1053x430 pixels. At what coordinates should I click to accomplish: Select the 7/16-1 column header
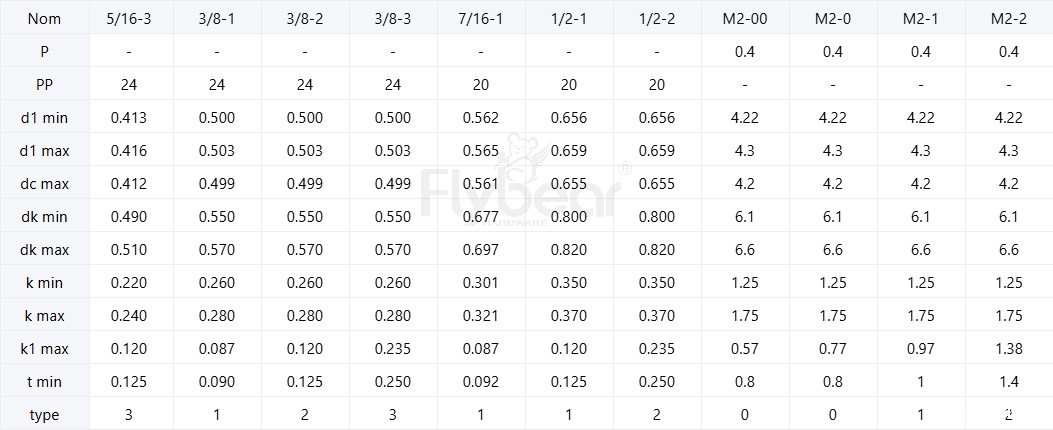481,19
